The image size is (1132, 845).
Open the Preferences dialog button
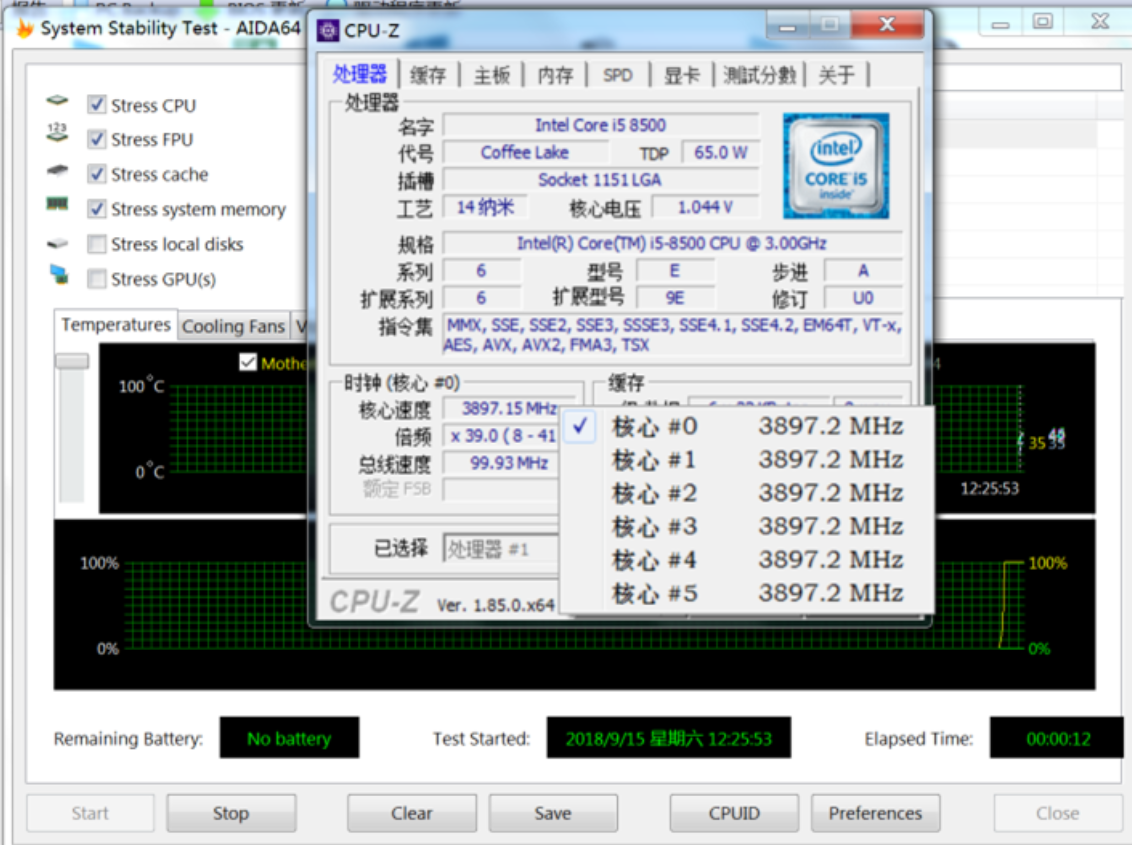point(875,813)
